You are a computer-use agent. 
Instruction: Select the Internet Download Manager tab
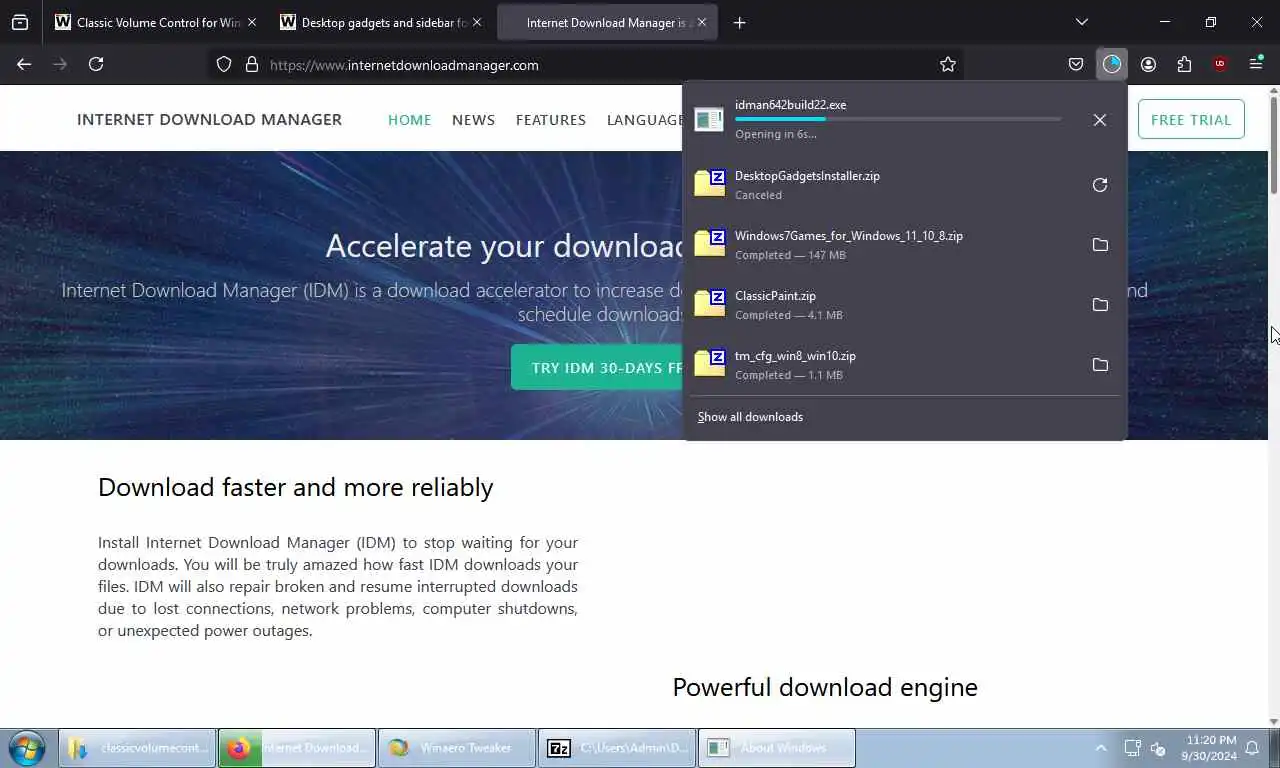[607, 22]
